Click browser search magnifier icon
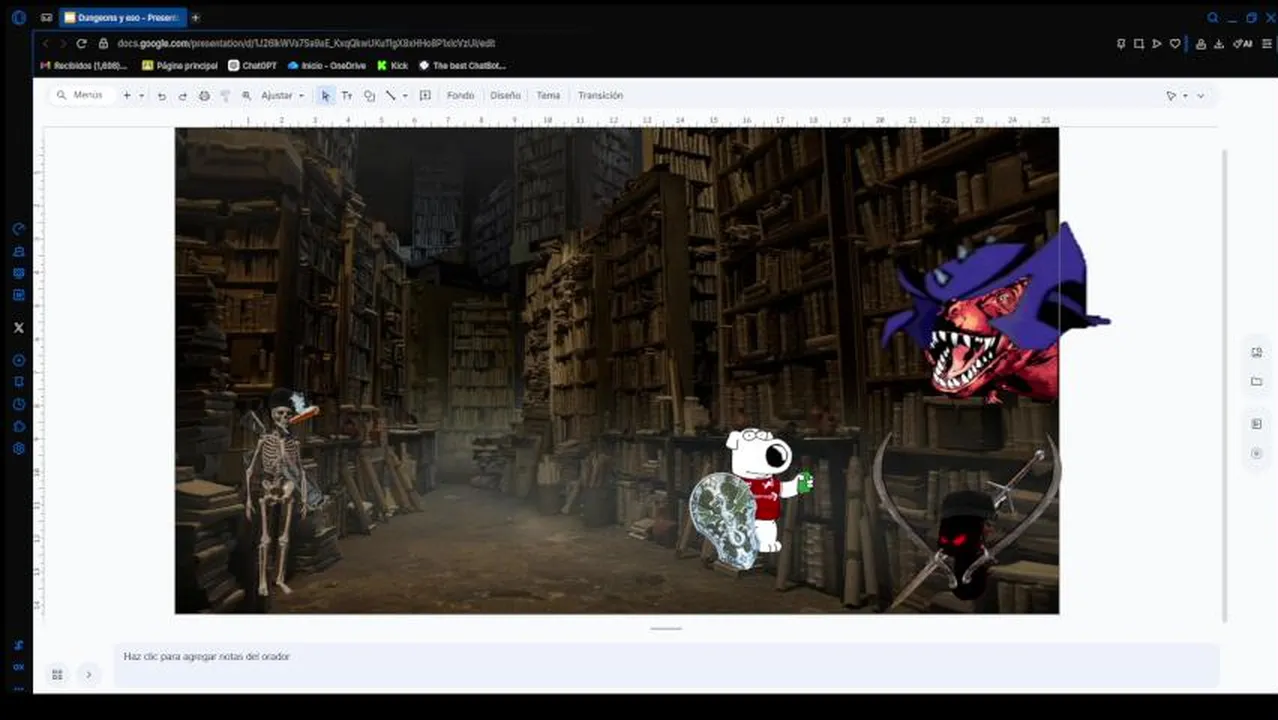This screenshot has width=1278, height=720. coord(1213,17)
